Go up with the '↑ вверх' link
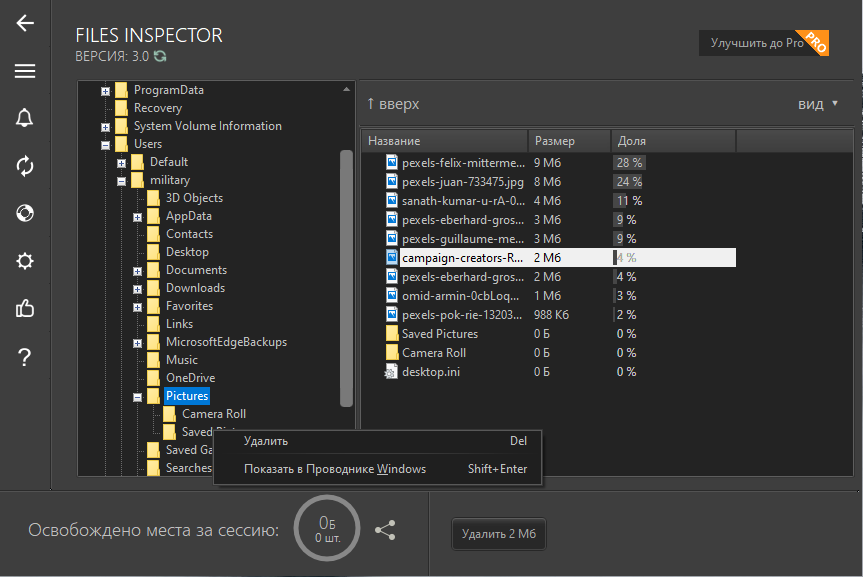This screenshot has width=863, height=577. pos(393,104)
